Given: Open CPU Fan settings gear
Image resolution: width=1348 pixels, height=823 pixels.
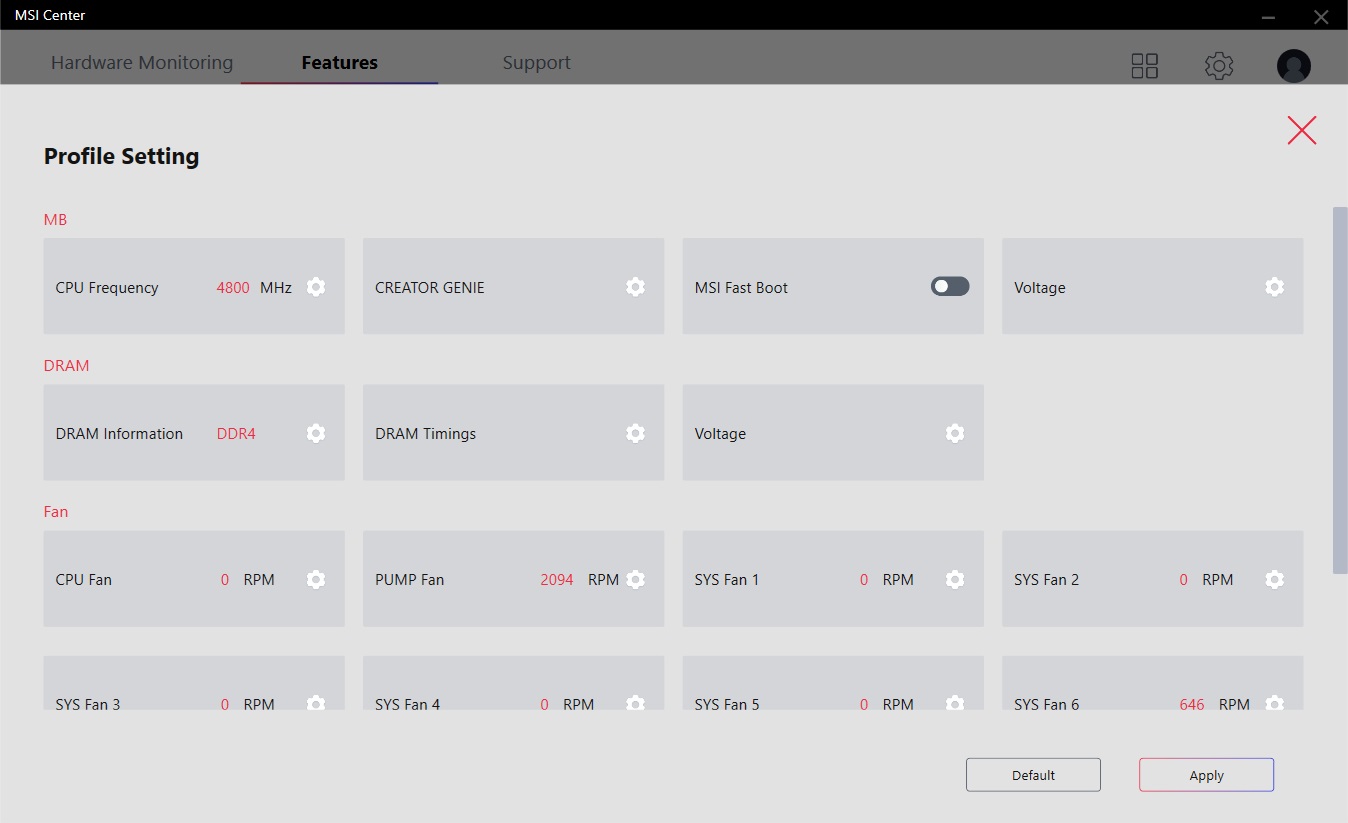Looking at the screenshot, I should [x=316, y=579].
